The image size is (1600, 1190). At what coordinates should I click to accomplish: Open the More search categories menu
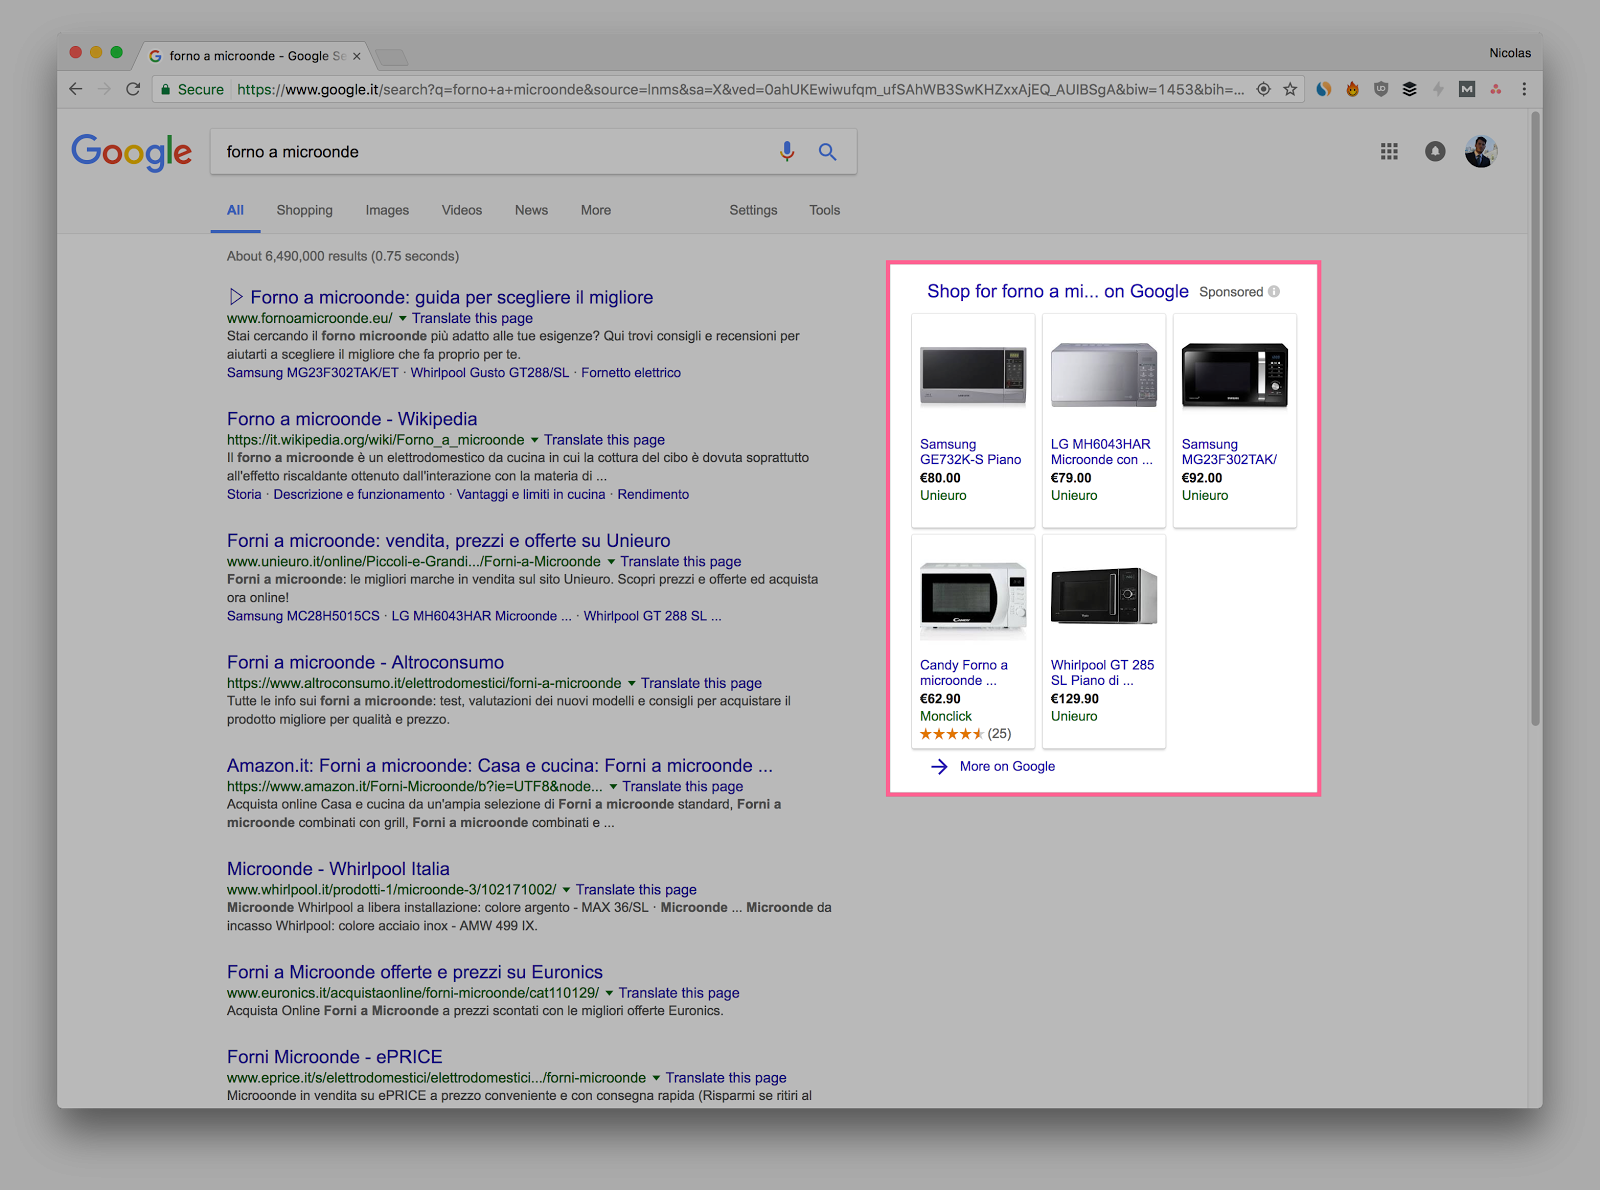pos(596,210)
